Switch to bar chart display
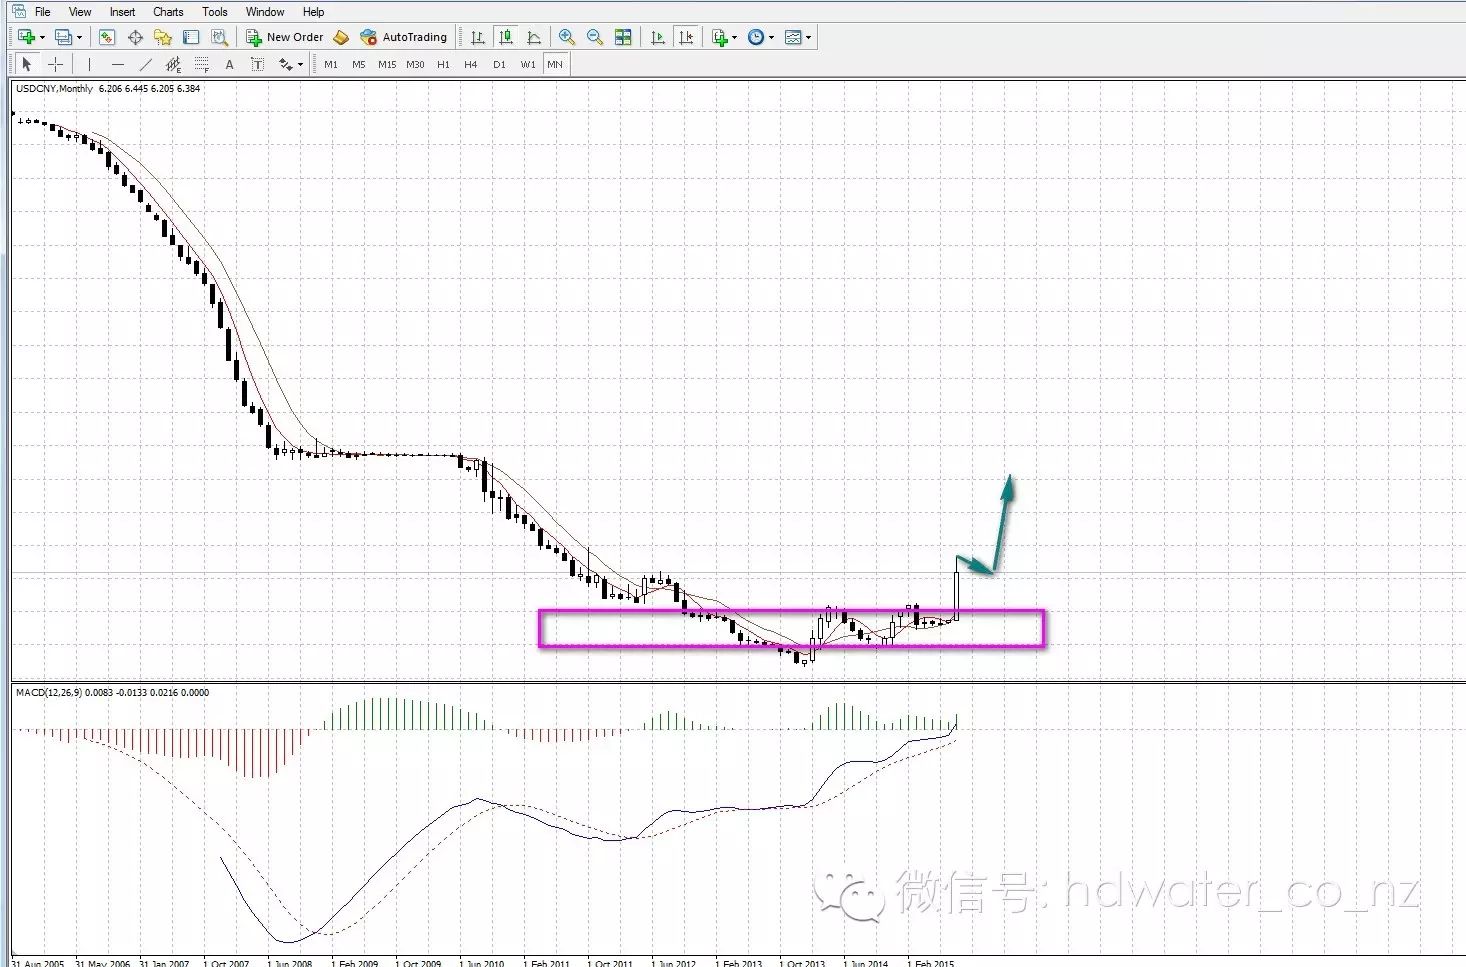 click(478, 37)
